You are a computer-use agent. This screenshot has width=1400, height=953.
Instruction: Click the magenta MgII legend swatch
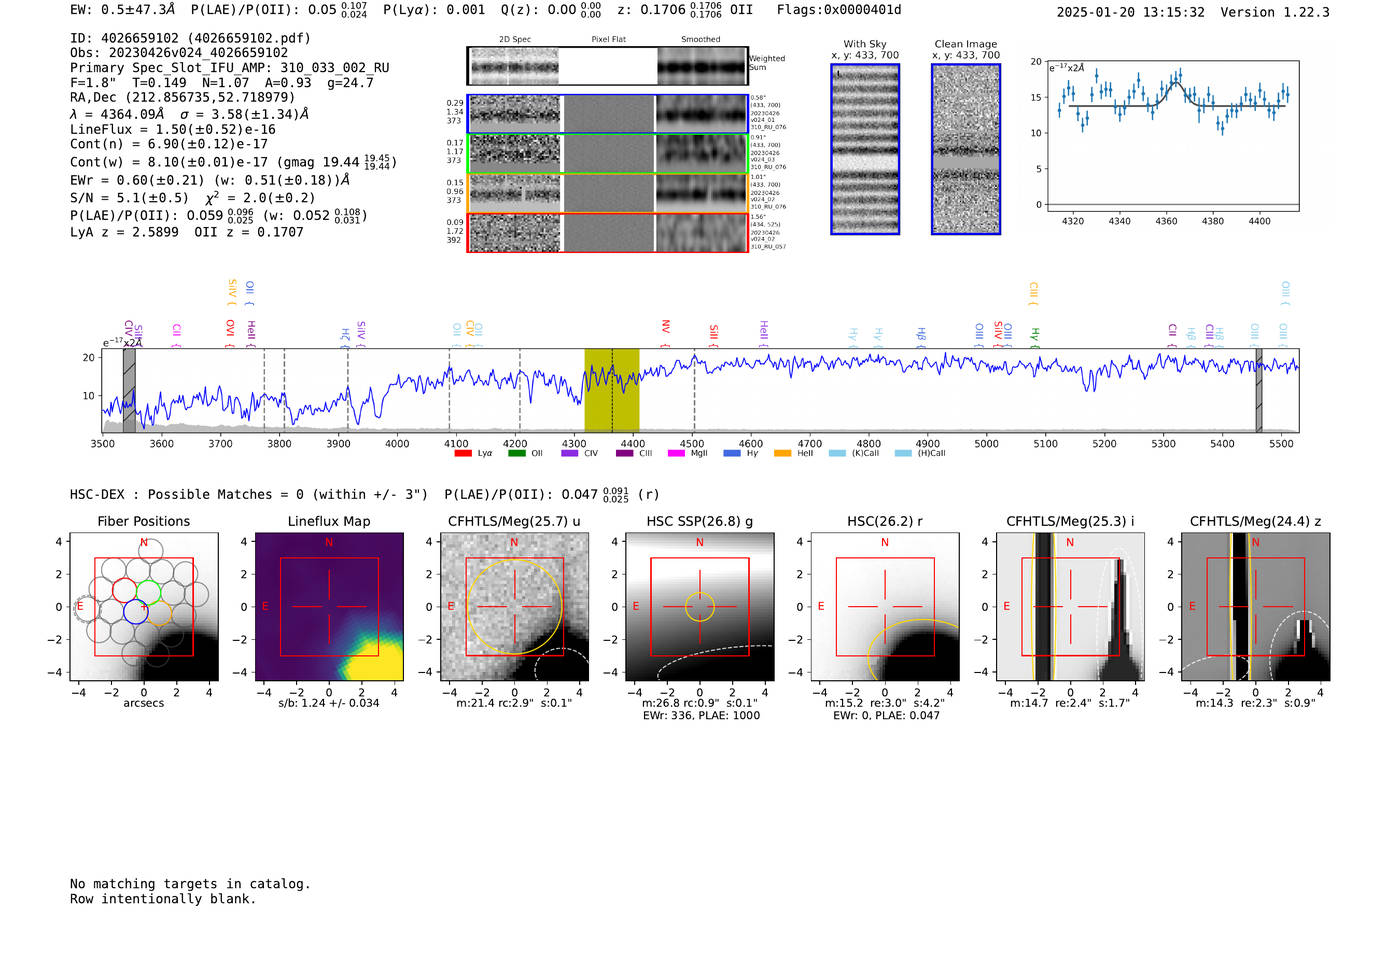coord(677,453)
